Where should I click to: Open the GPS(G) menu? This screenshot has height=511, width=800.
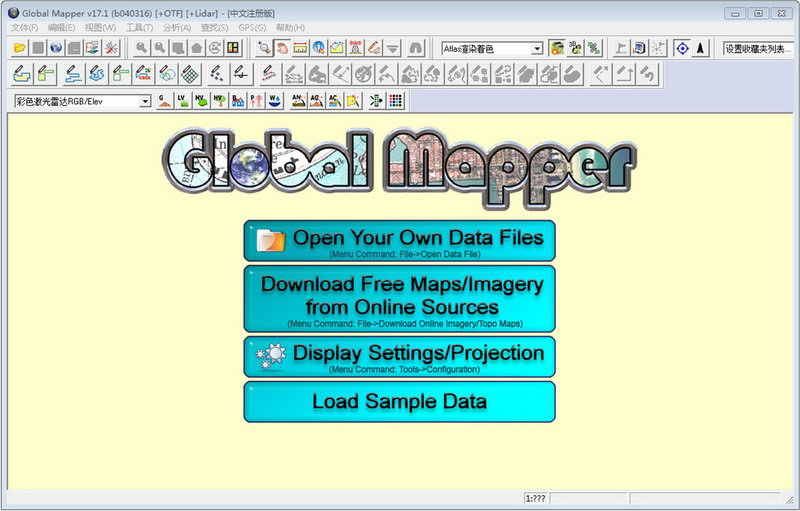pyautogui.click(x=252, y=28)
